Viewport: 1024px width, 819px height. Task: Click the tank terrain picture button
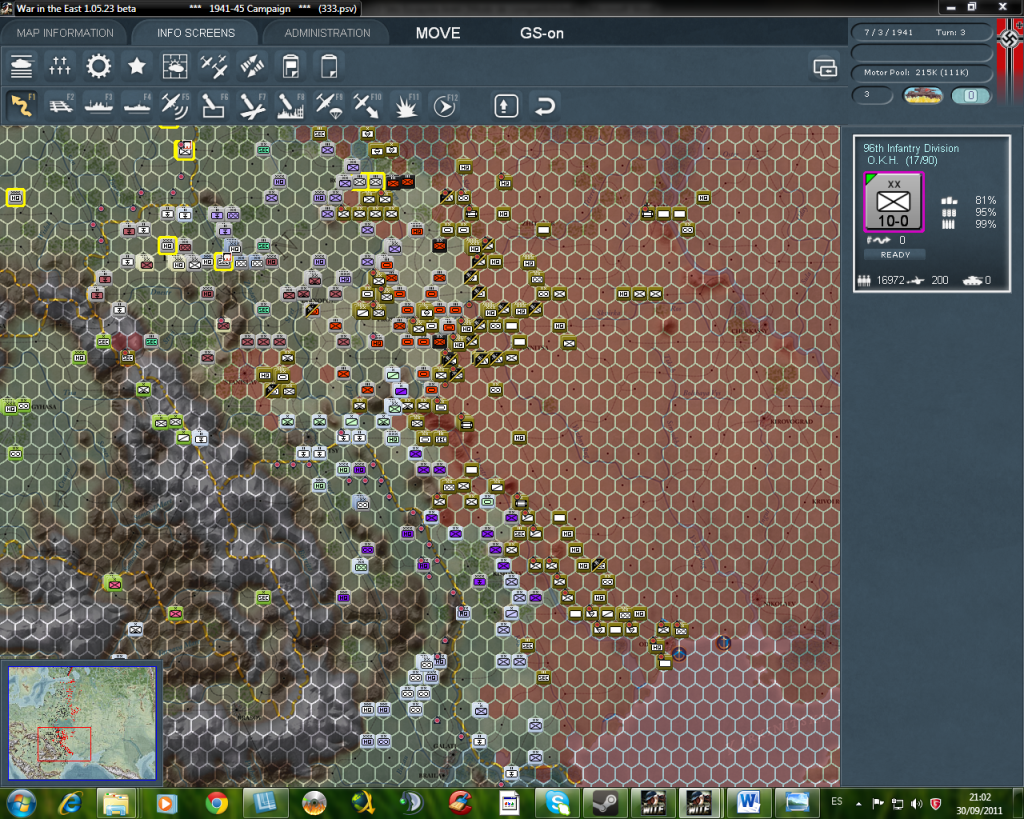pos(922,95)
